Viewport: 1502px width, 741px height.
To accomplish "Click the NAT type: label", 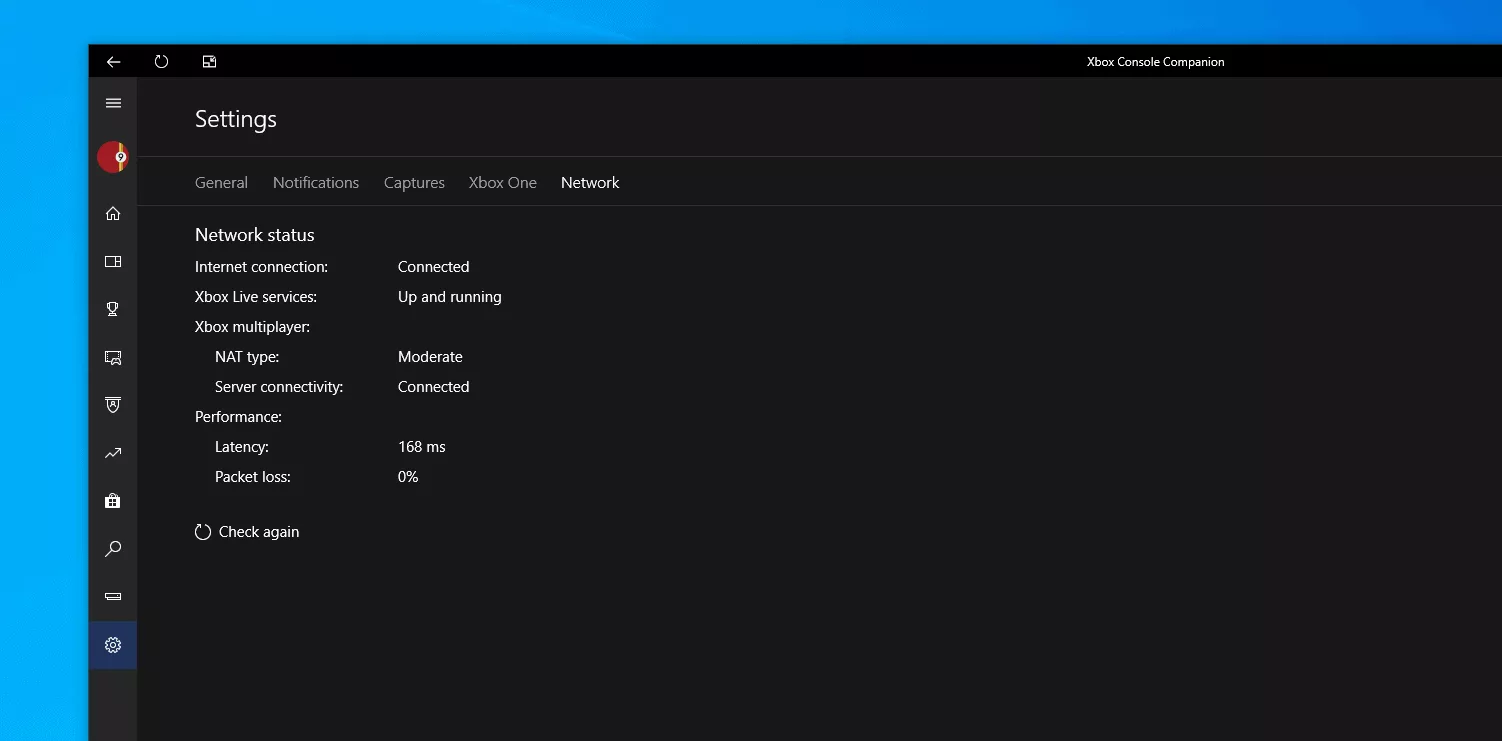I will click(247, 357).
